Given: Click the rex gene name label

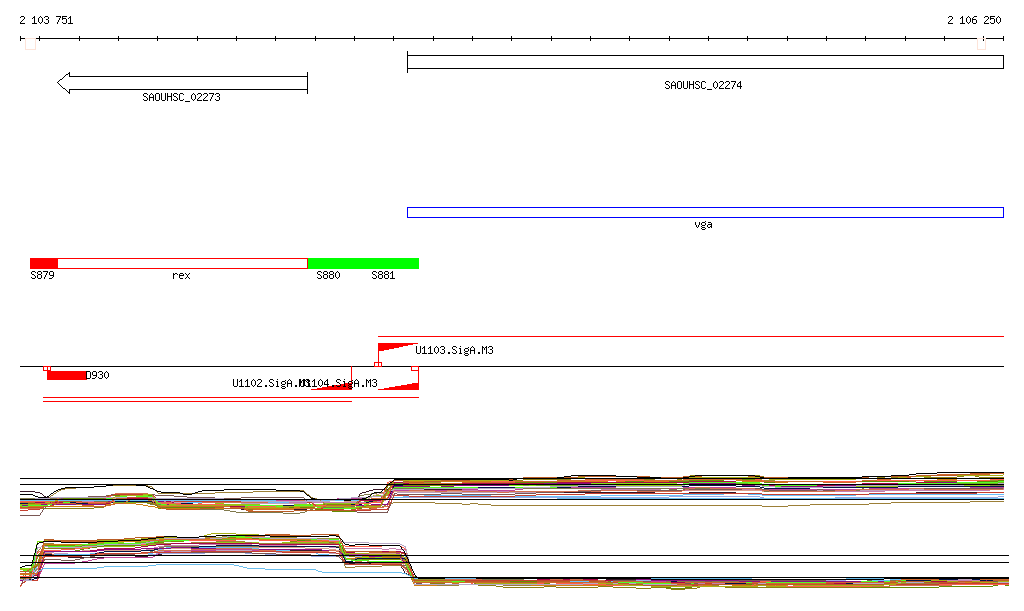Looking at the screenshot, I should (x=181, y=275).
